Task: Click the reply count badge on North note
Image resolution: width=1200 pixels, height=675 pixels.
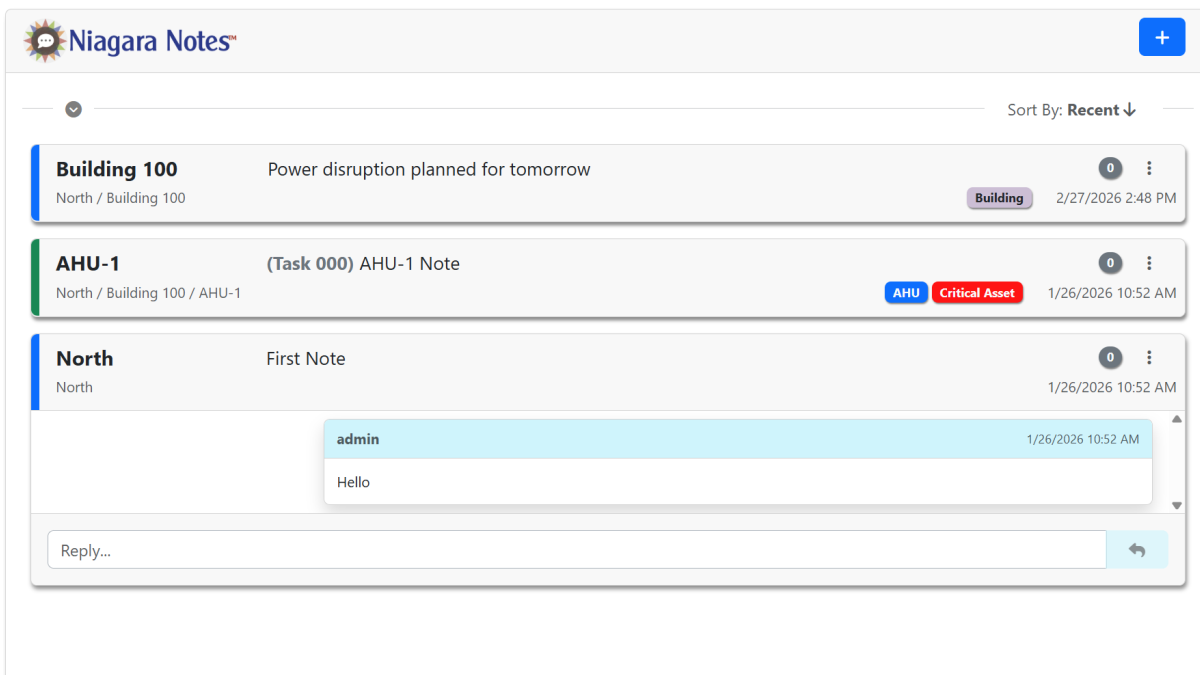Action: 1109,357
